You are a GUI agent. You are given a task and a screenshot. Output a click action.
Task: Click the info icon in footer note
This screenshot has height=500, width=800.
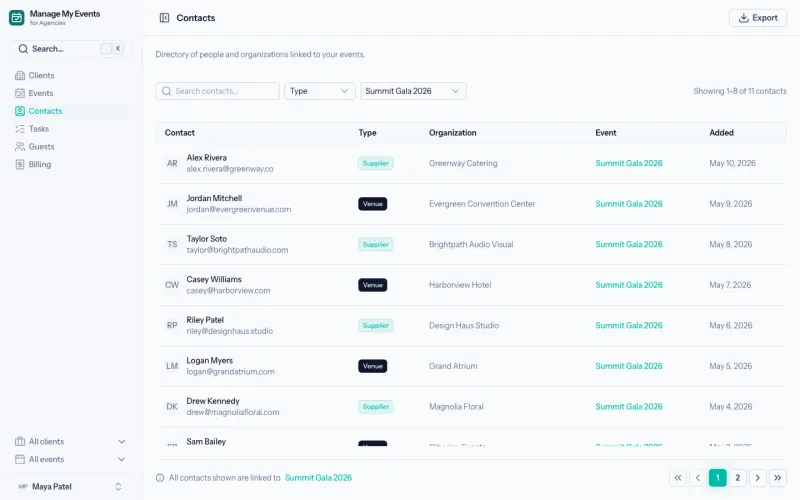tap(160, 478)
